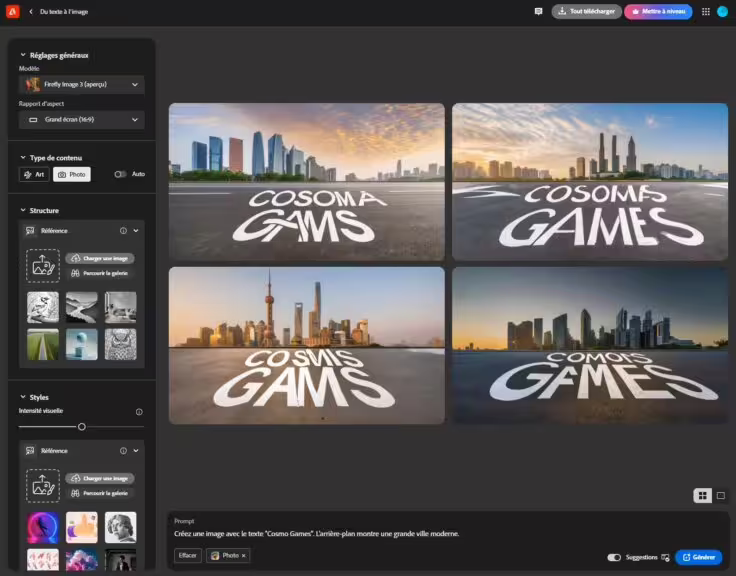The height and width of the screenshot is (576, 736).
Task: Click the Intensité visuelle slider handle
Action: pyautogui.click(x=82, y=427)
